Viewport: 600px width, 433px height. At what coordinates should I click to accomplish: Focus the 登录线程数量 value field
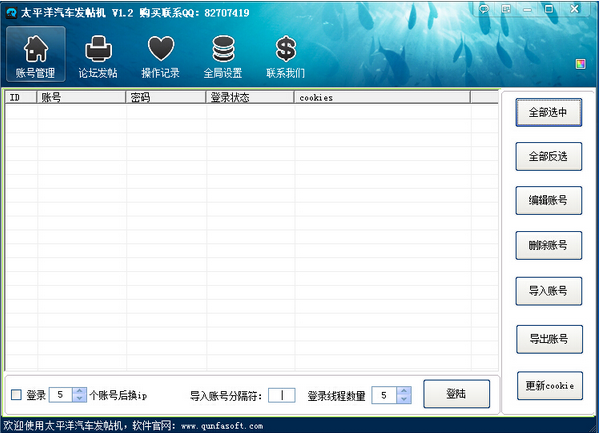tap(384, 395)
